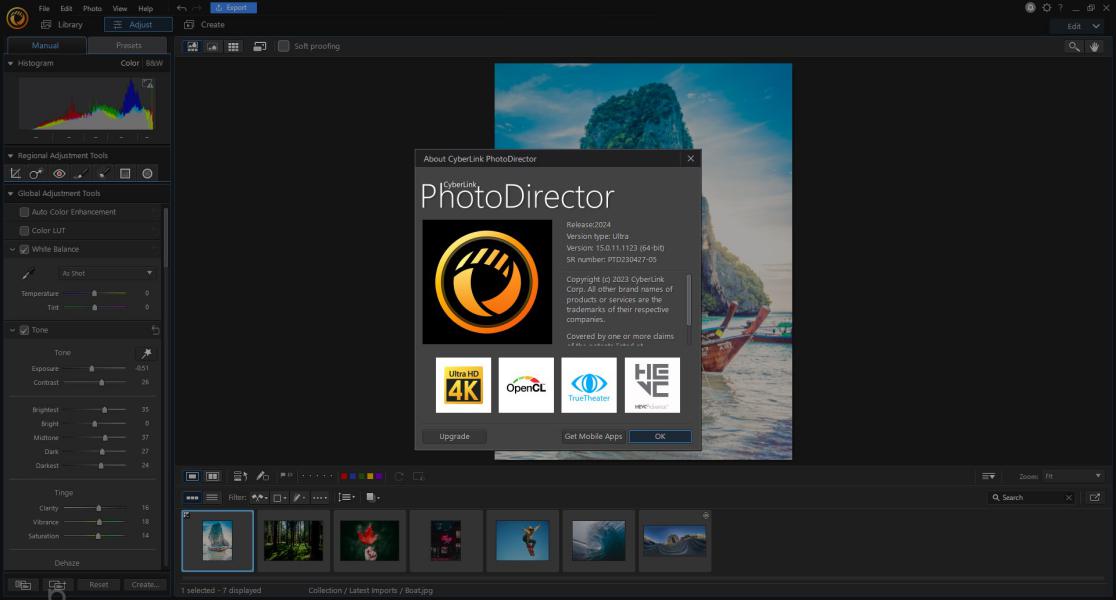The height and width of the screenshot is (600, 1116).
Task: Click the auto tone magic wand
Action: [x=146, y=353]
